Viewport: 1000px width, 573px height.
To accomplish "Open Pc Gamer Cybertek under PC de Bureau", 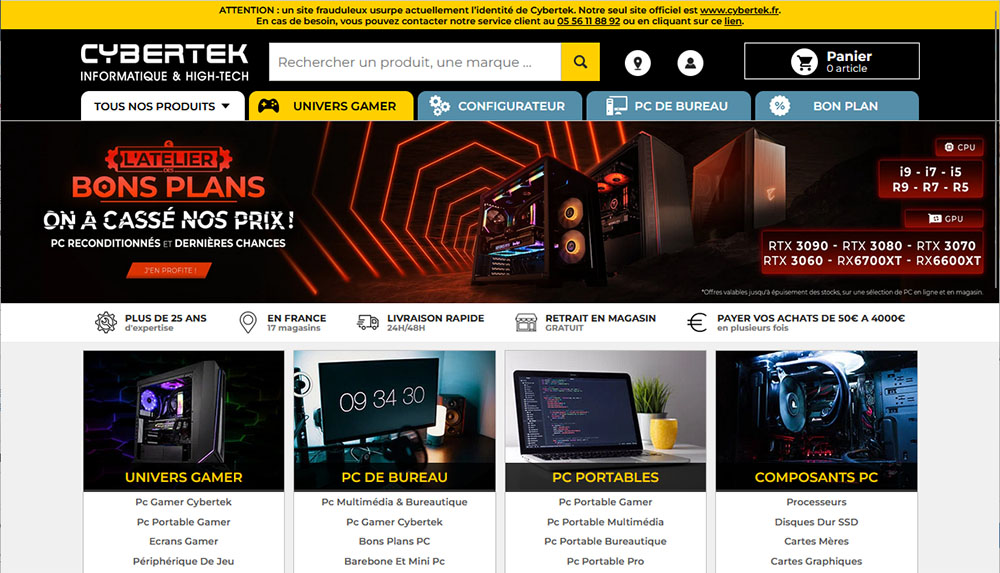I will 394,522.
